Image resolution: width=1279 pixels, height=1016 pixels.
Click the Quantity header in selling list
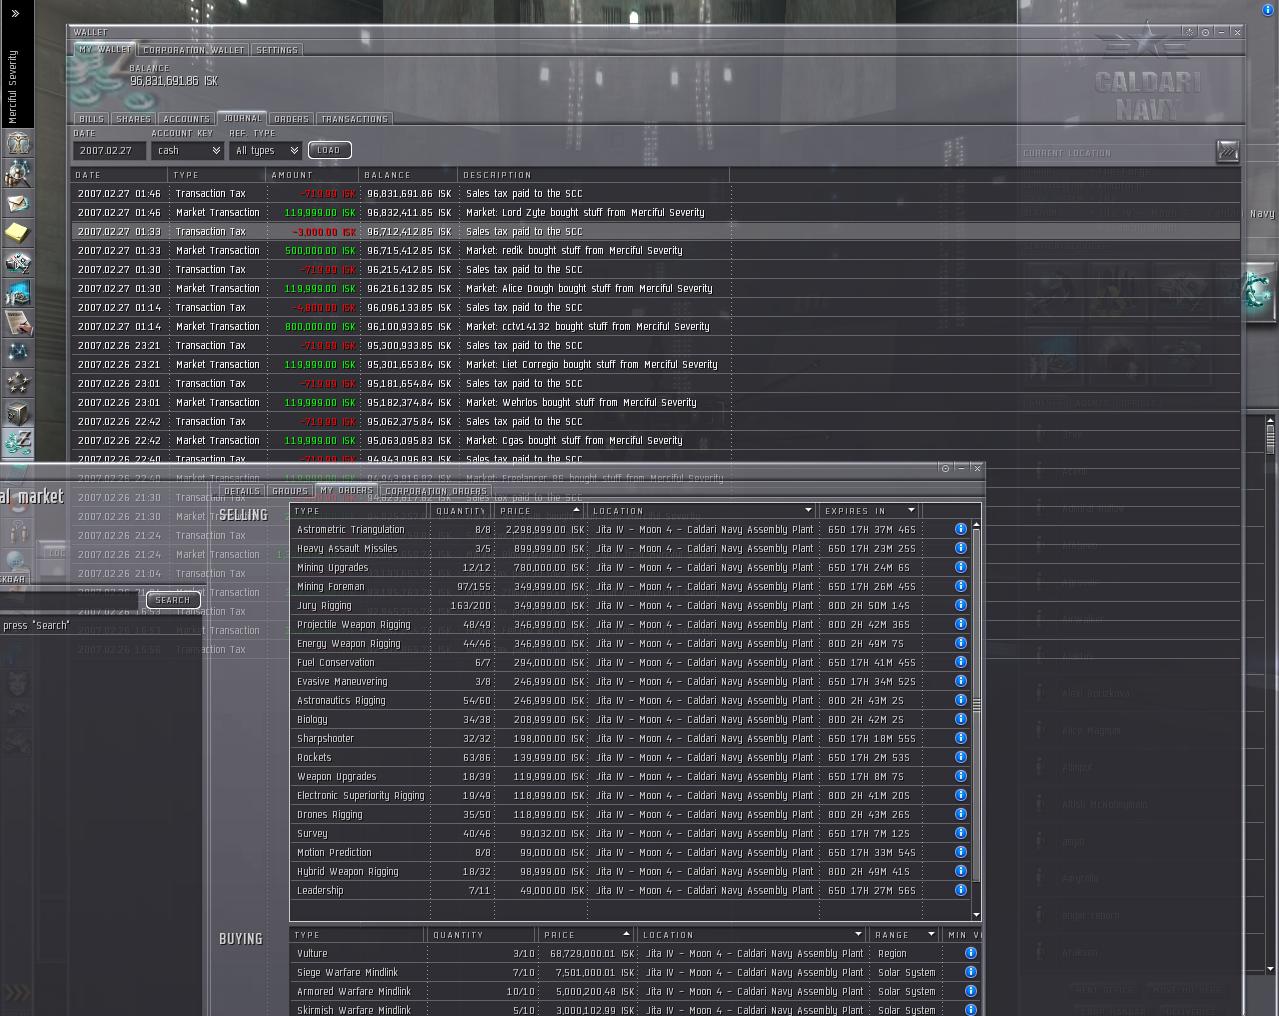[462, 510]
